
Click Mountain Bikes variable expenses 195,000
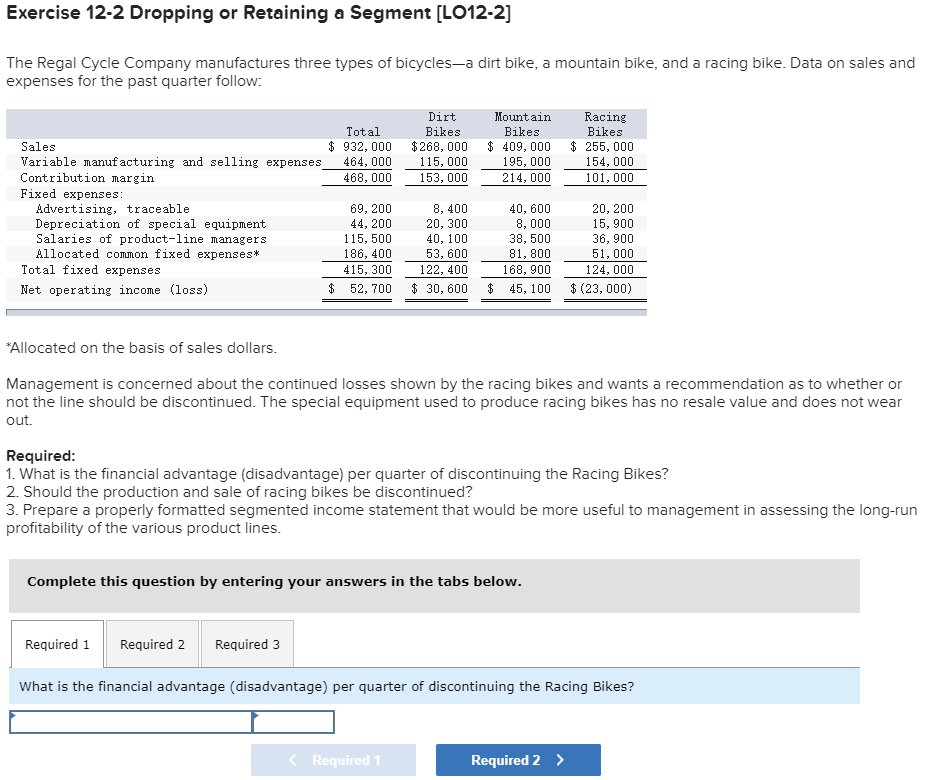pyautogui.click(x=526, y=162)
